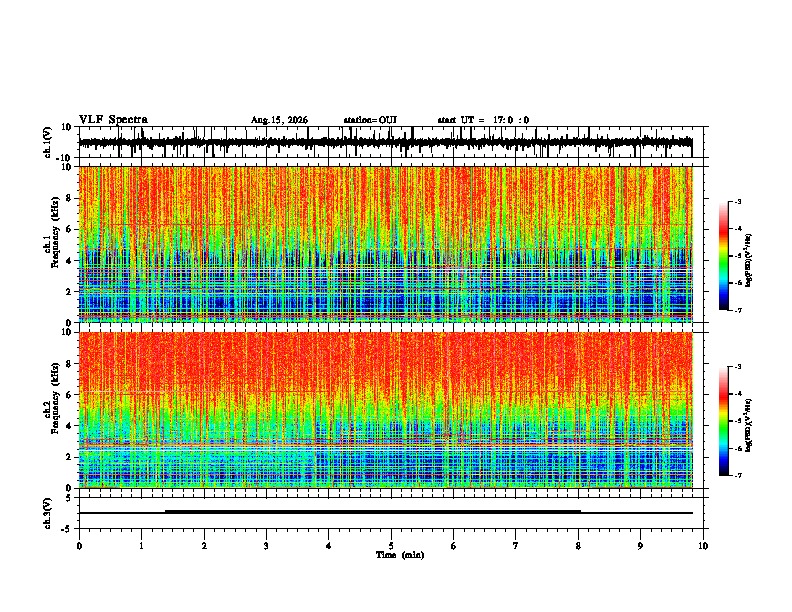Select the "start UT = 17:0 :0" header
Image resolution: width=792 pixels, height=612 pixels.
483,120
